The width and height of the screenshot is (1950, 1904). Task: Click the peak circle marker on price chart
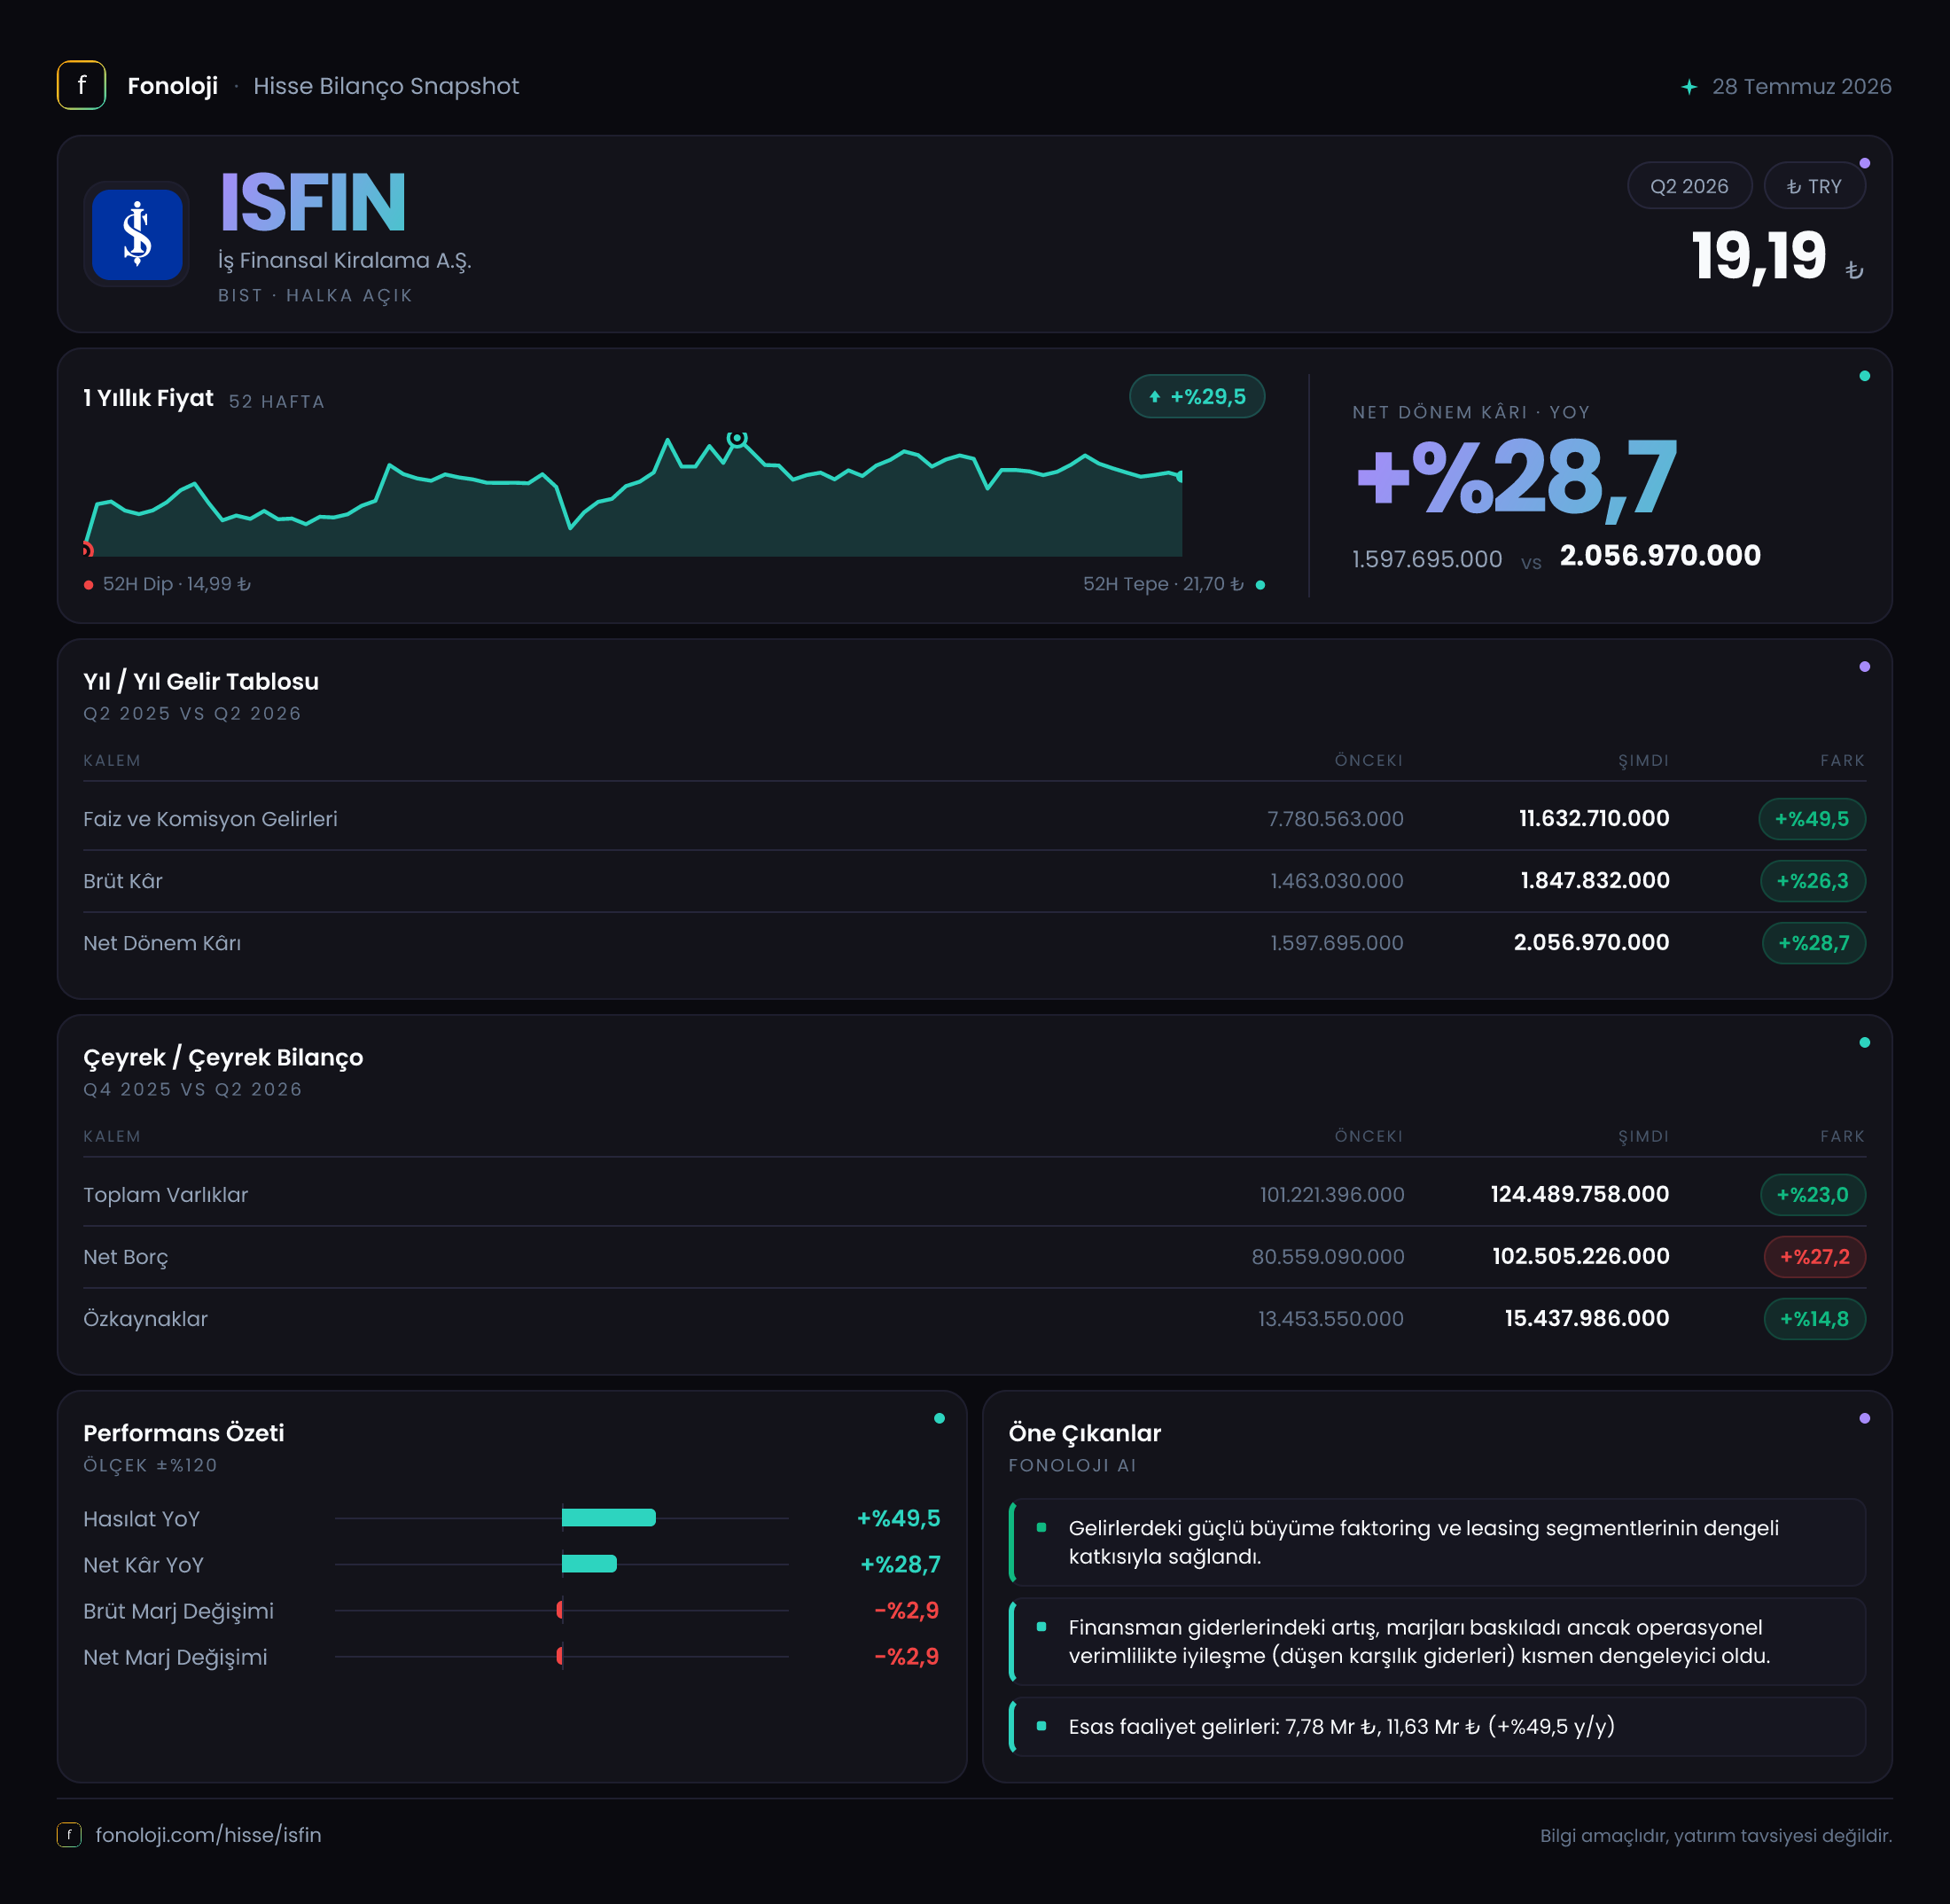coord(737,437)
